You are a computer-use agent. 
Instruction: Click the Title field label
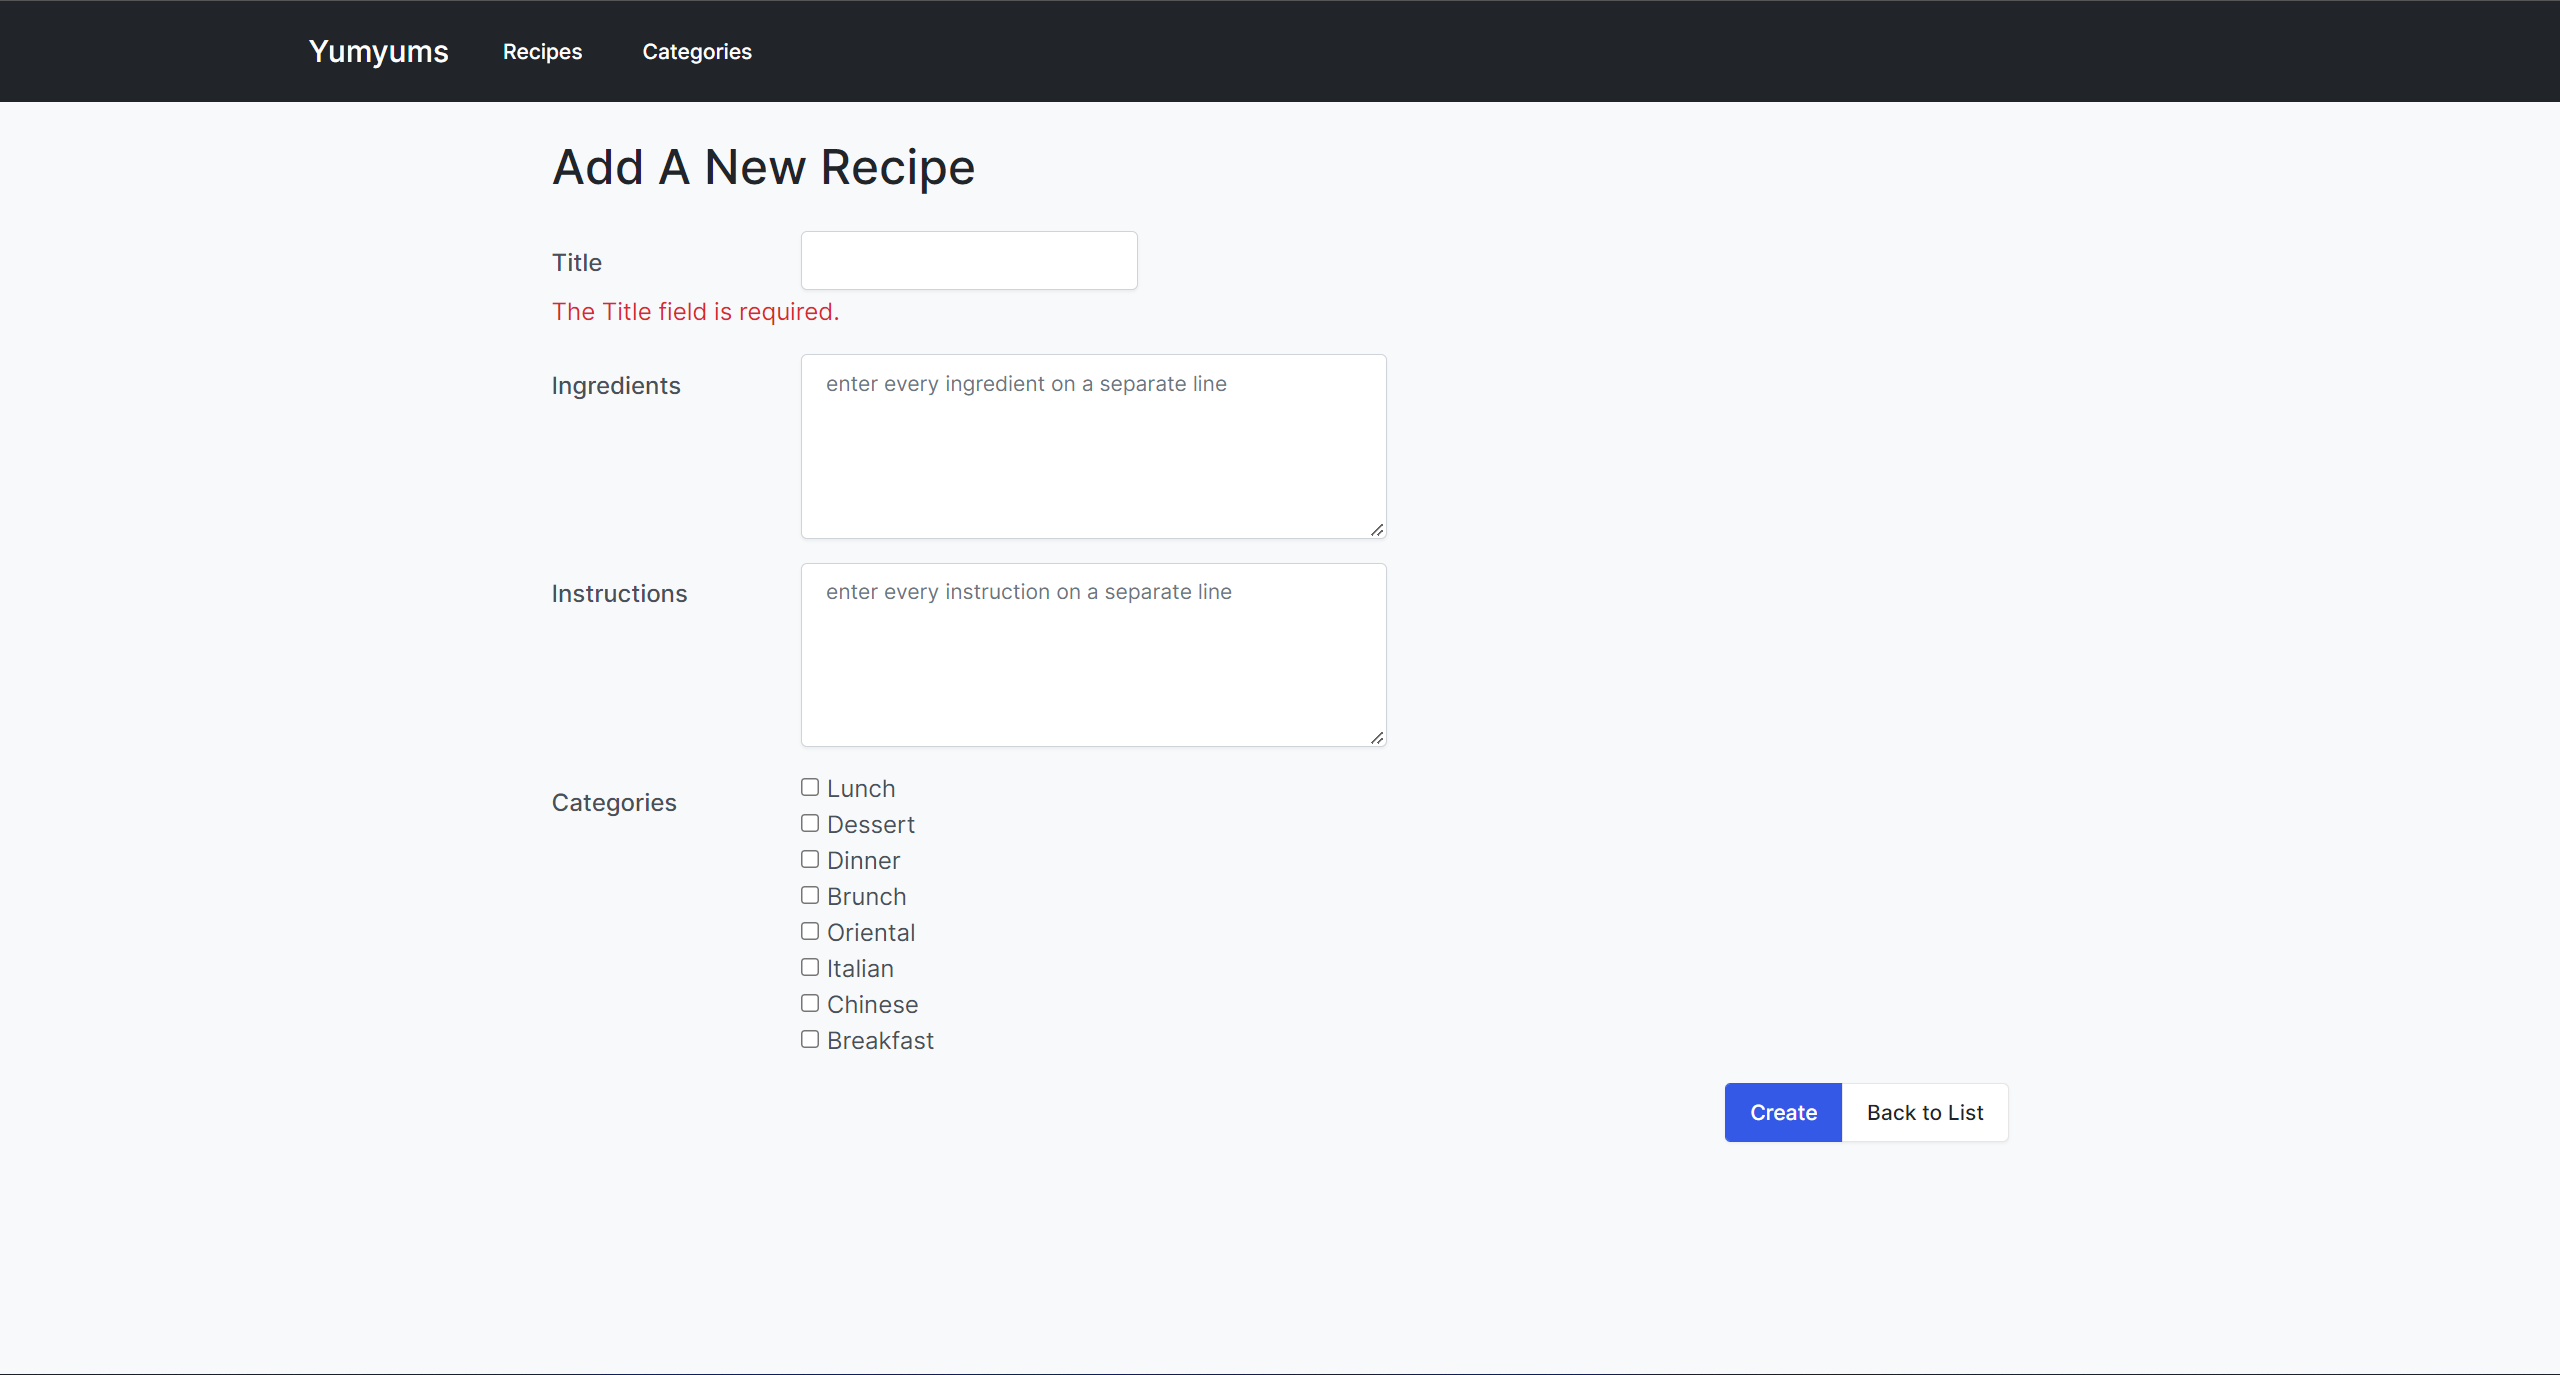[576, 262]
